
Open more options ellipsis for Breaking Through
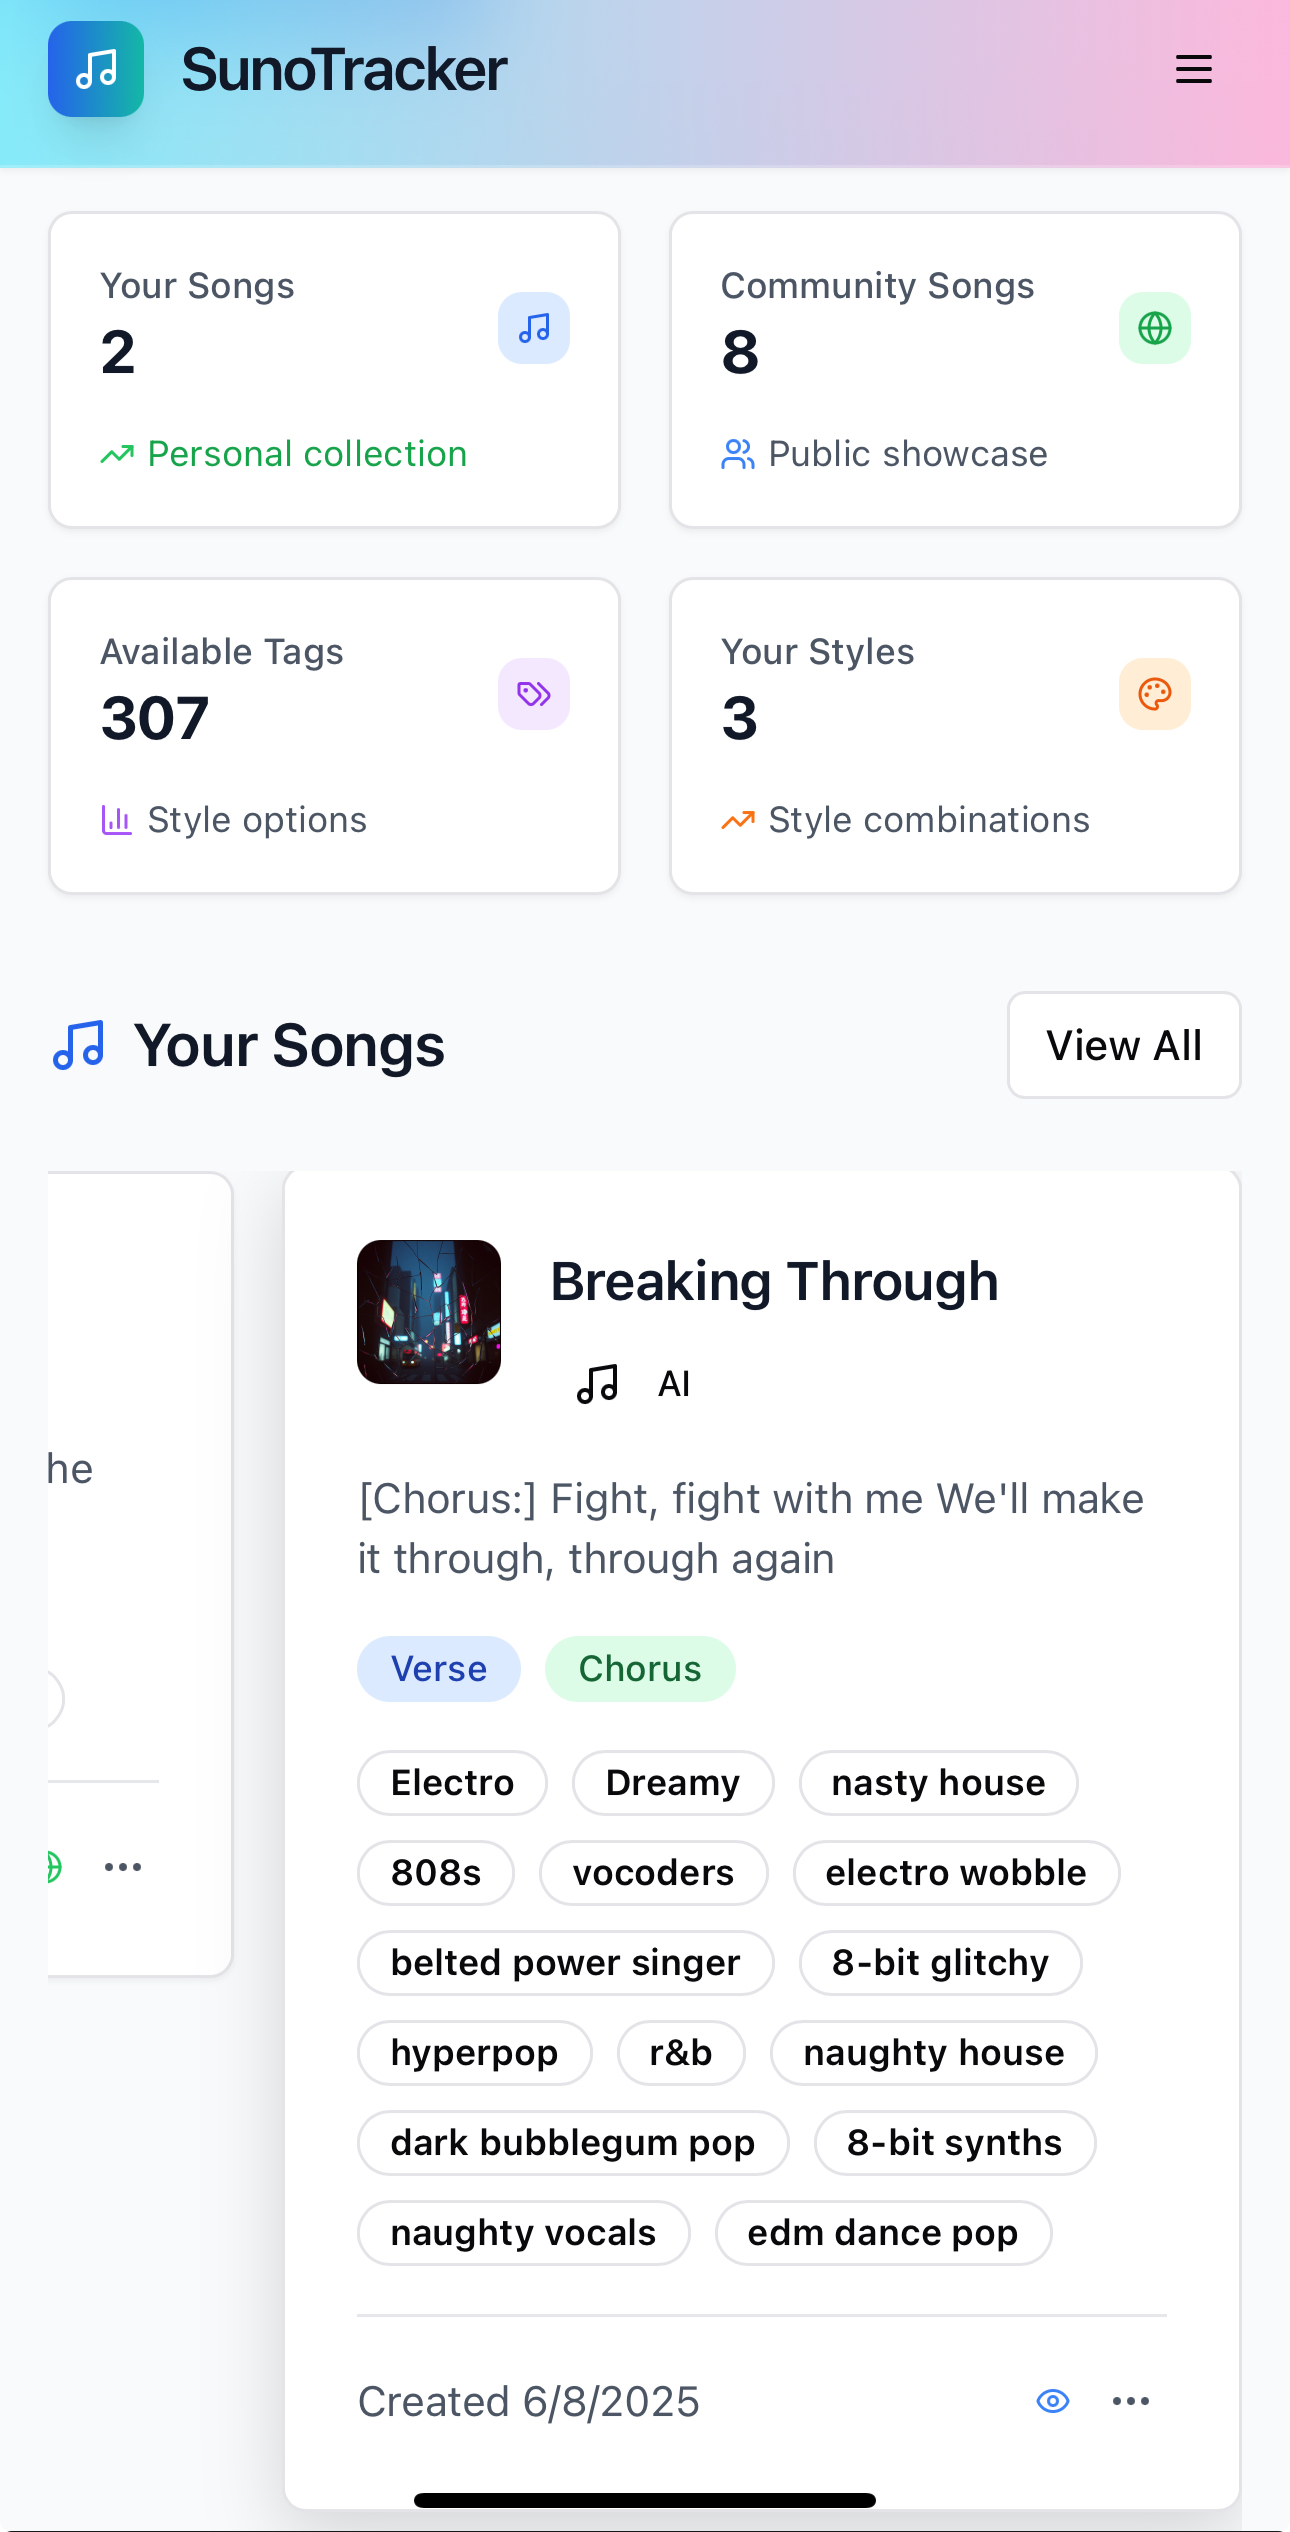click(1131, 2401)
